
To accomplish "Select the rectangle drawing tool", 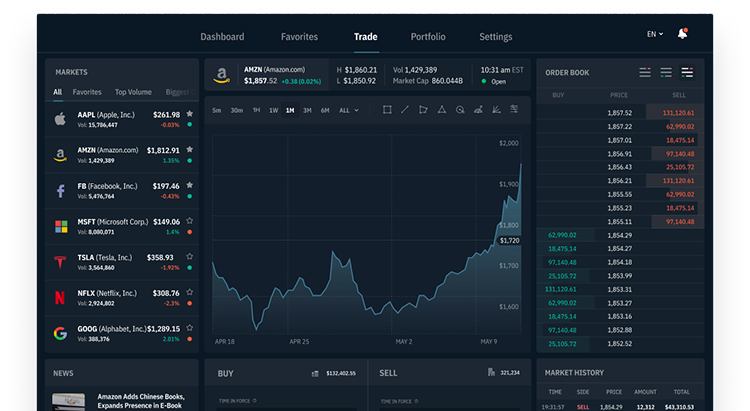I will [x=387, y=110].
